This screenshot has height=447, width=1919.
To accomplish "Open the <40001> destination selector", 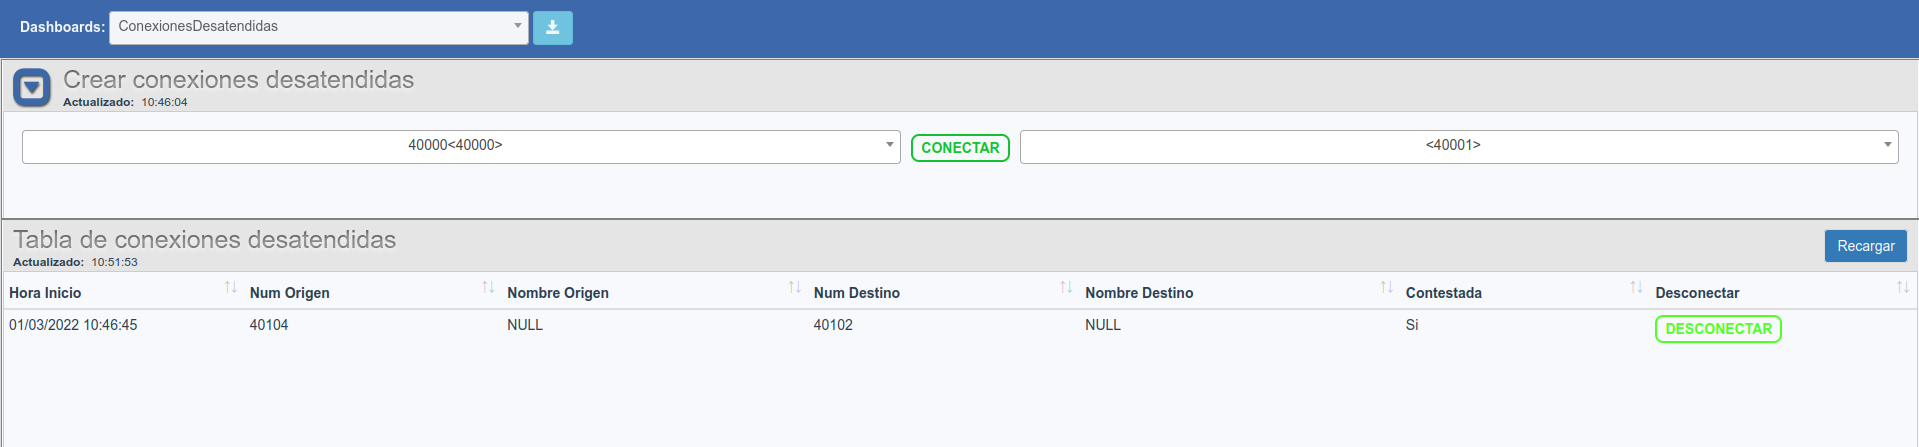I will coord(1459,146).
